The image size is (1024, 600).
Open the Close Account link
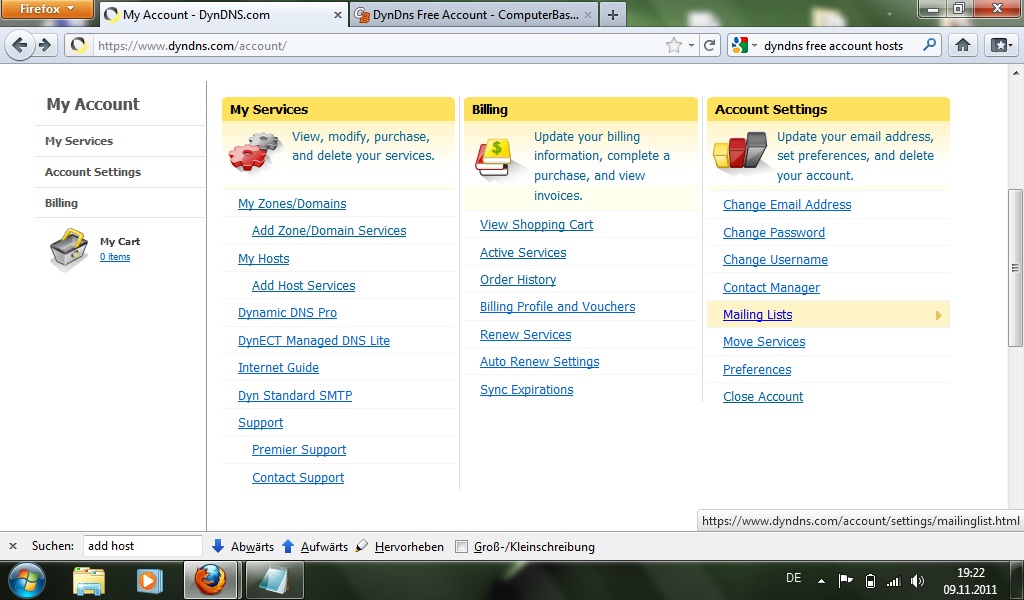(x=763, y=396)
